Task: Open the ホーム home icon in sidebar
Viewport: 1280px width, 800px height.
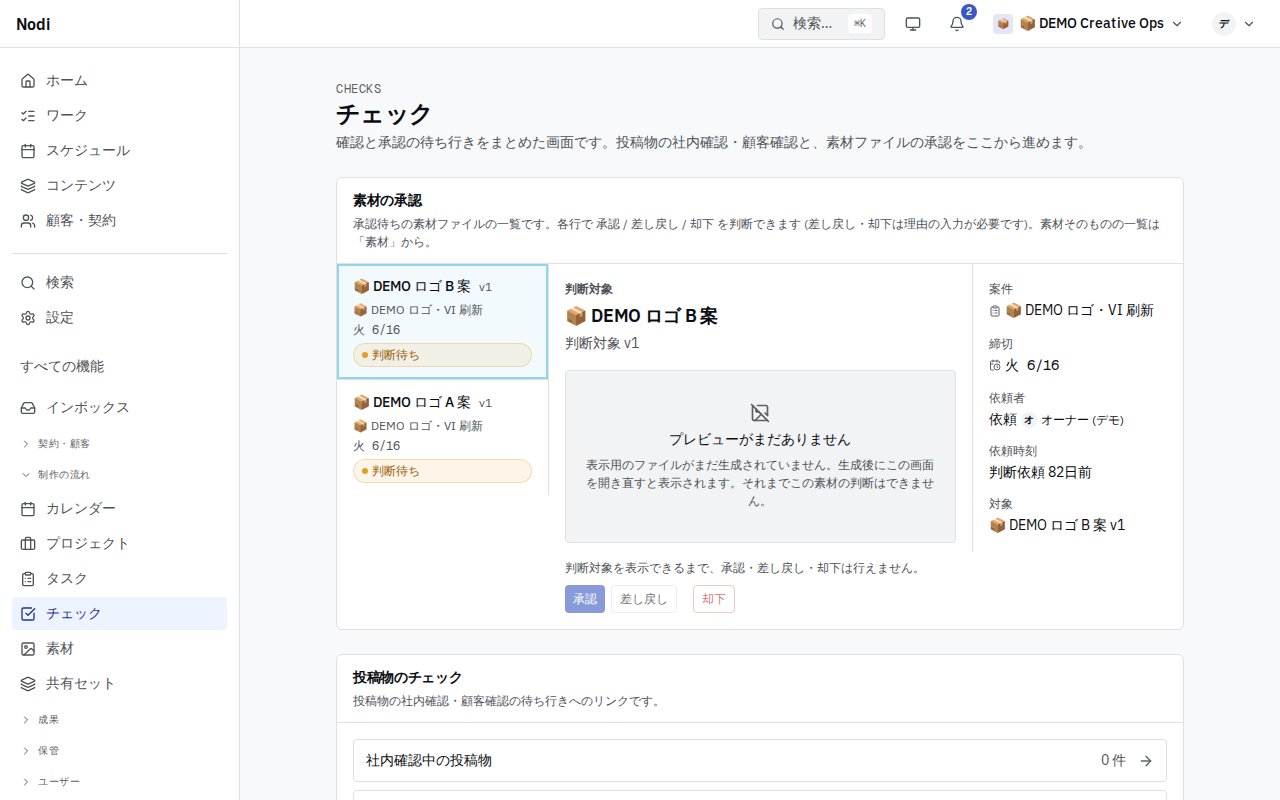Action: 28,80
